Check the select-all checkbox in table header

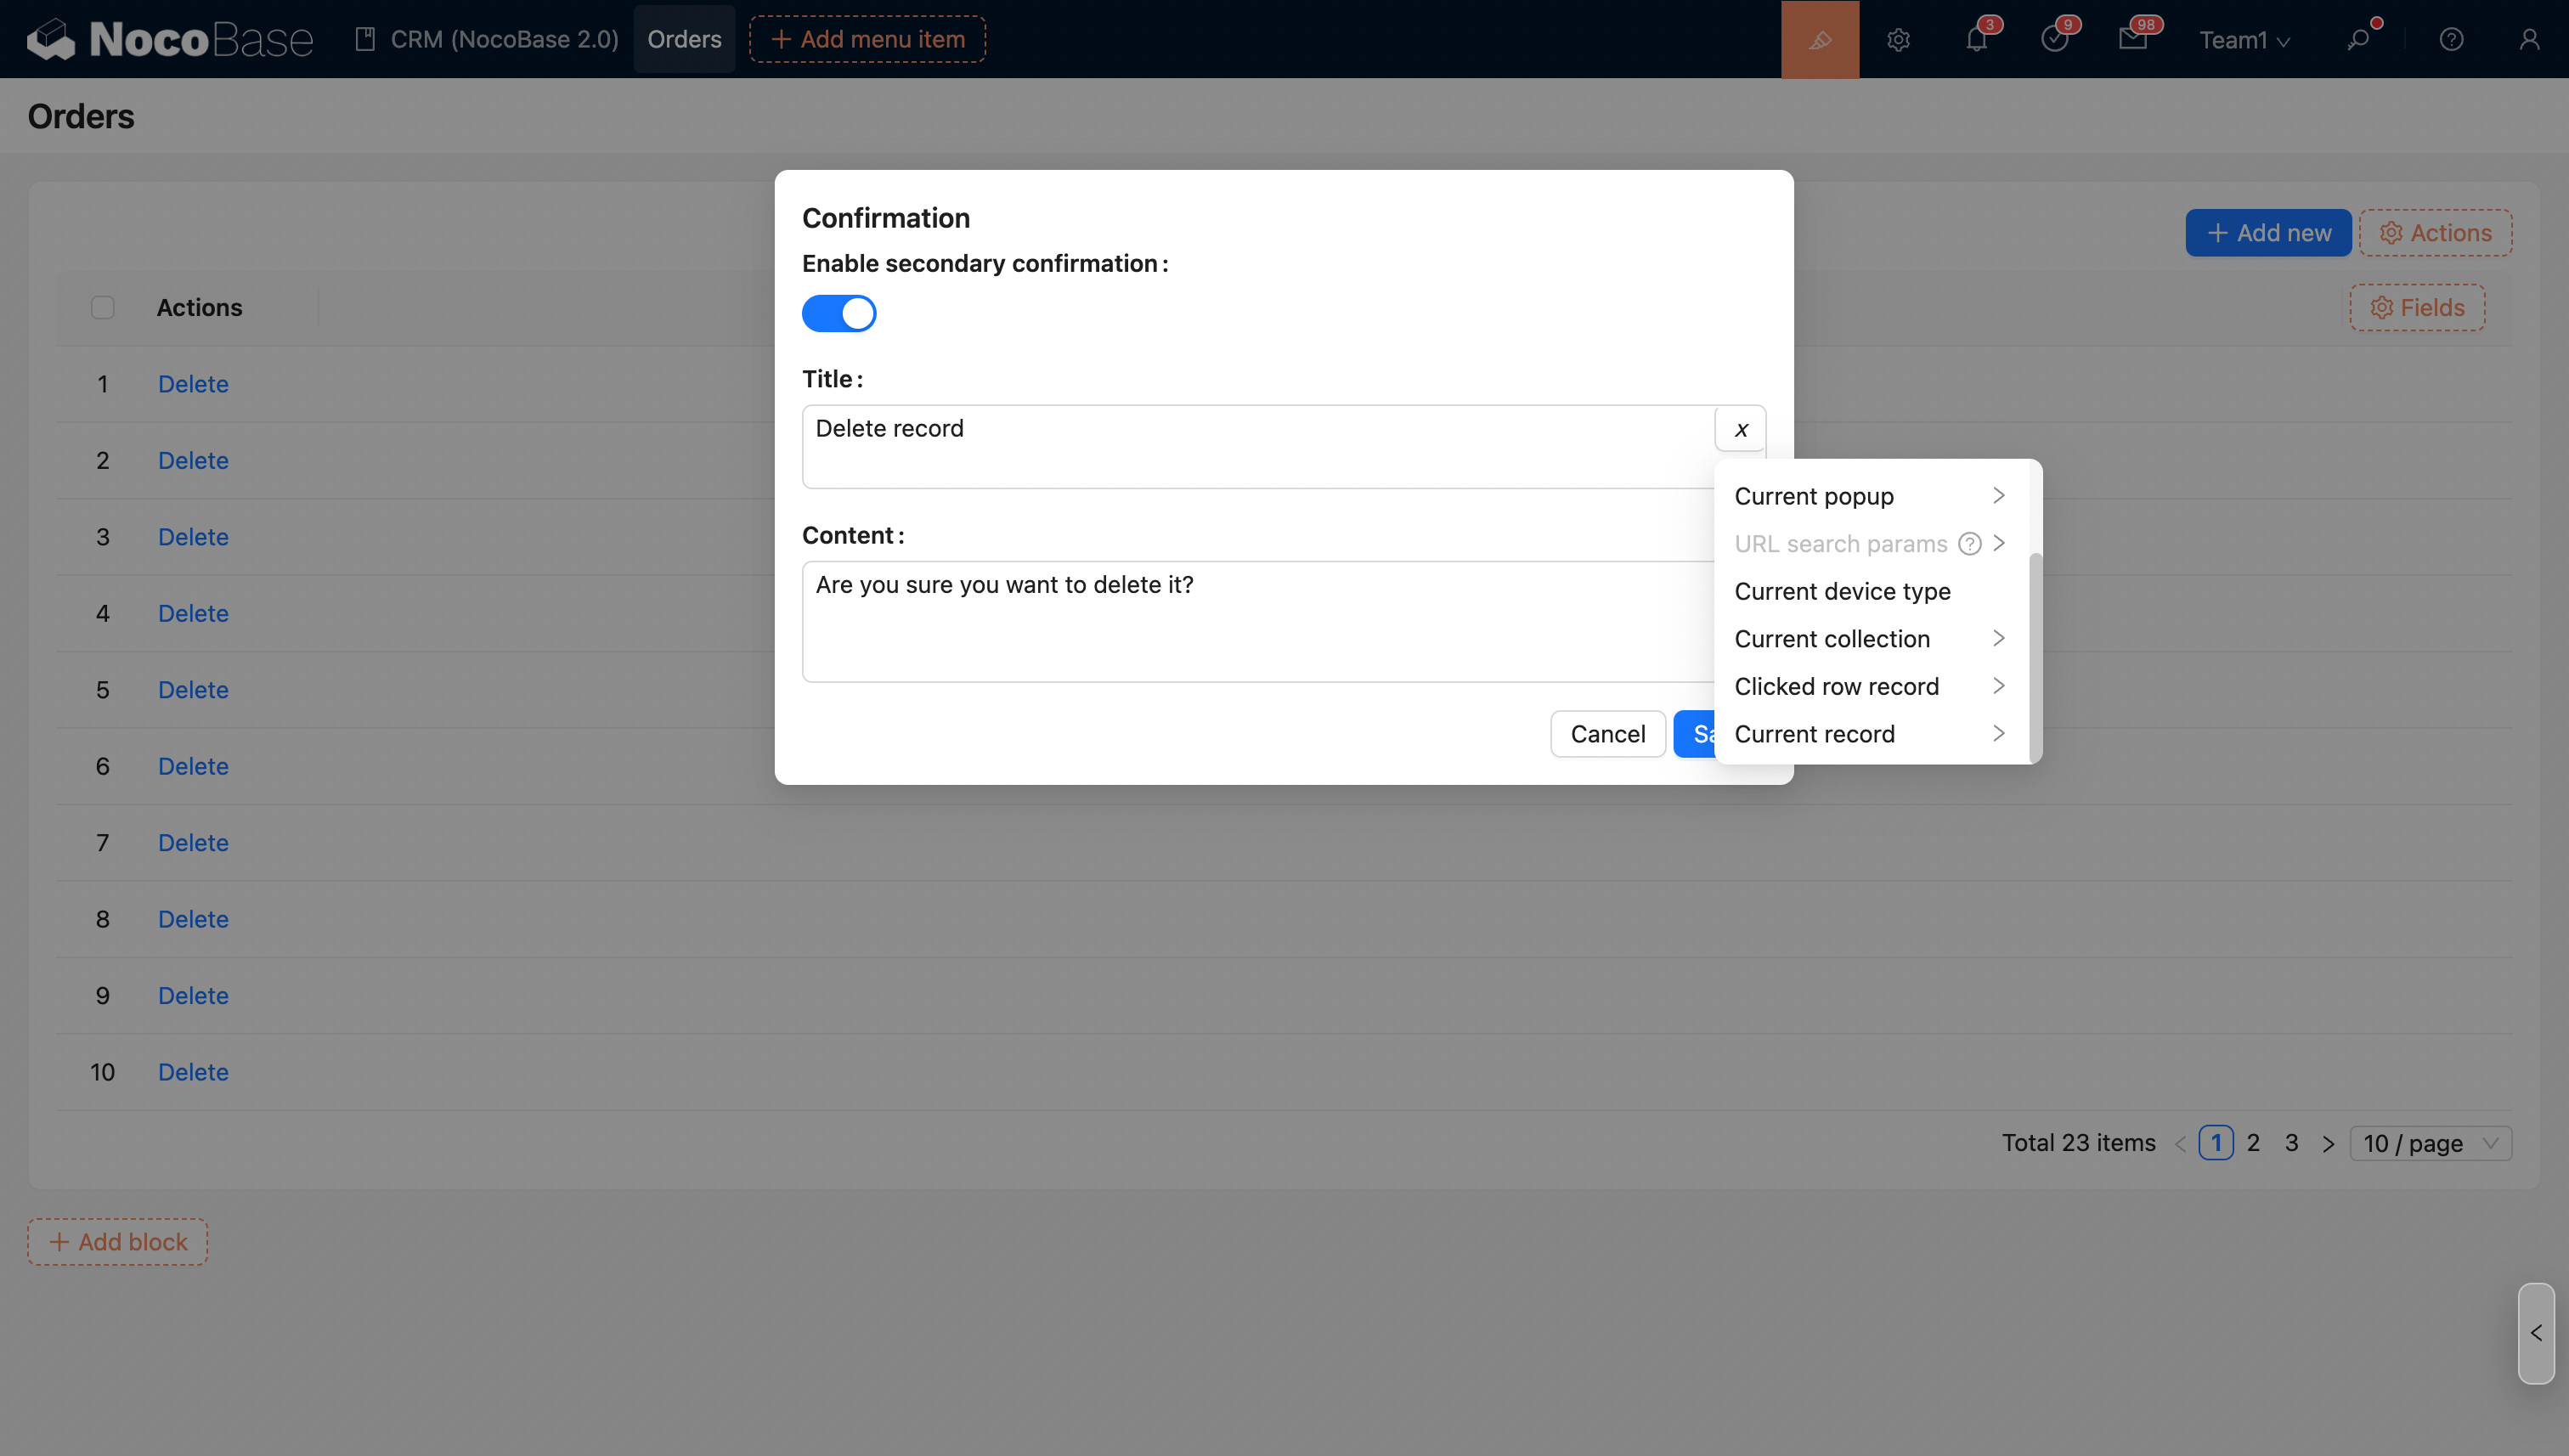(102, 307)
